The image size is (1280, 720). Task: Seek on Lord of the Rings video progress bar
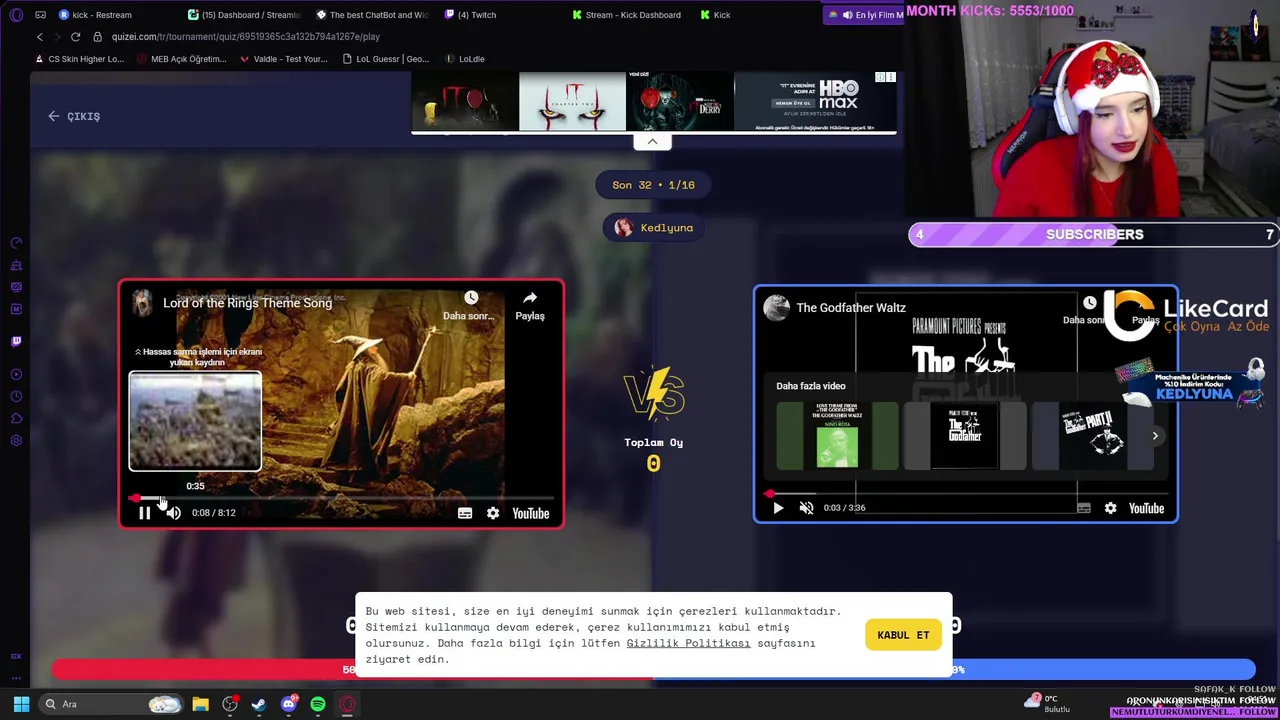[342, 497]
